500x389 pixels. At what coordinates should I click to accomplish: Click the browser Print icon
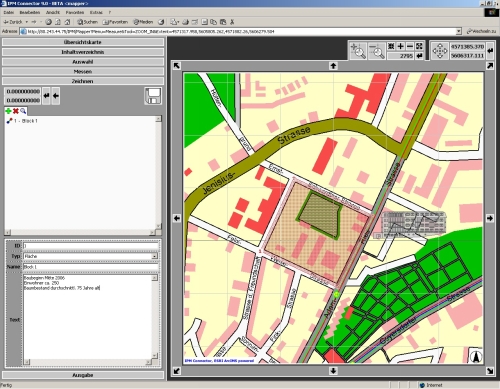pos(185,22)
